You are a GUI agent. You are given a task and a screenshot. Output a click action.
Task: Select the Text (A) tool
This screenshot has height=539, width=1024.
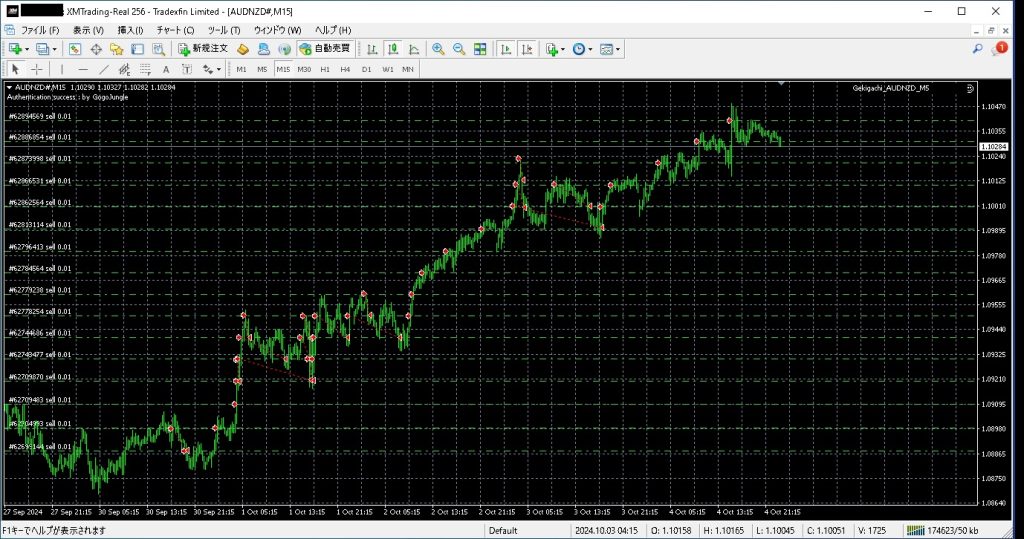[165, 69]
